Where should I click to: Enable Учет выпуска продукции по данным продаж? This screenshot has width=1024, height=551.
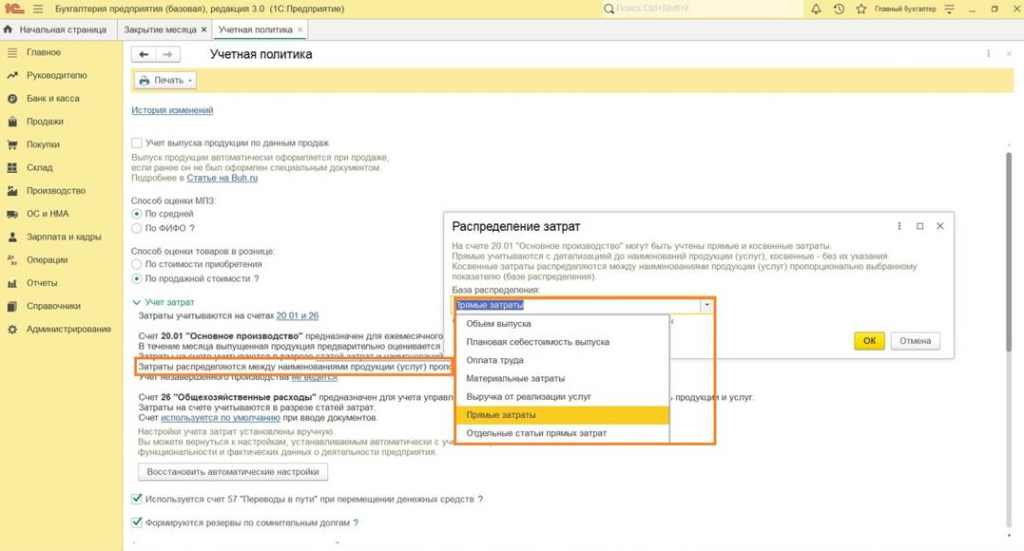point(137,143)
